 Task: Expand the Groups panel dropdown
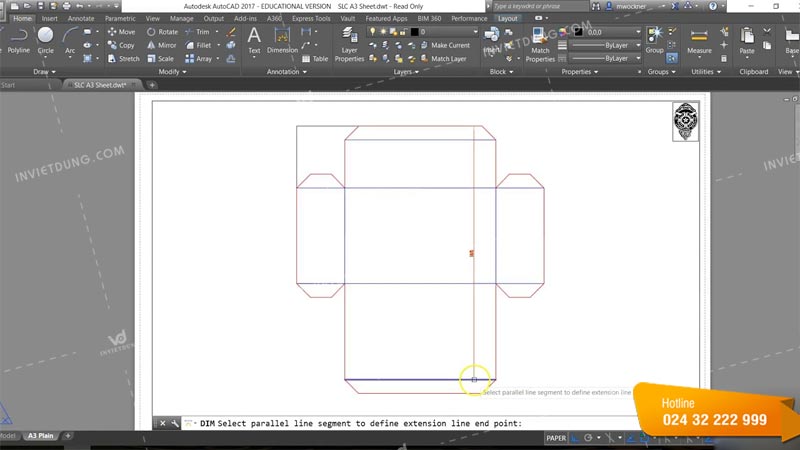point(661,72)
